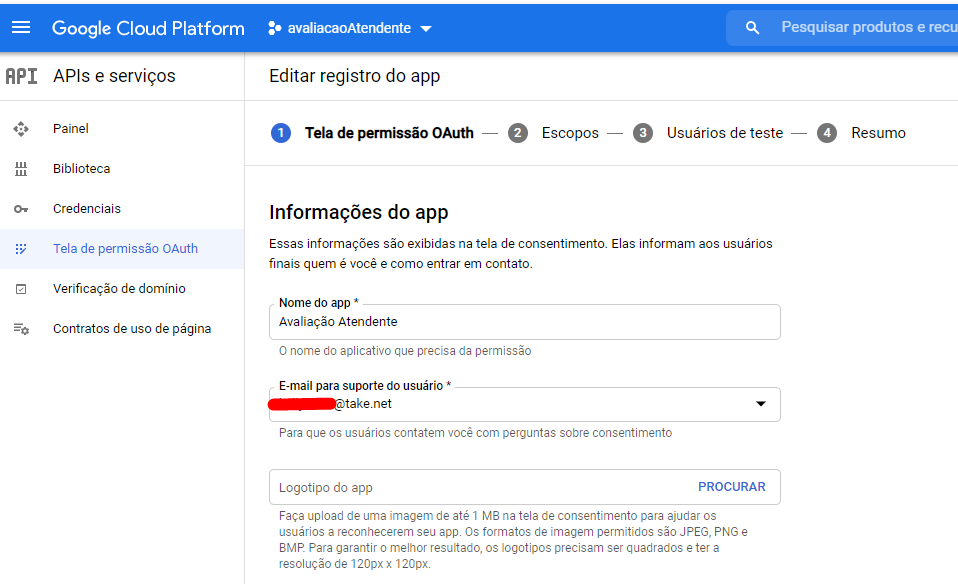Click the helper text 'O nome do aplicativo que precisa da permissão'

tap(405, 351)
